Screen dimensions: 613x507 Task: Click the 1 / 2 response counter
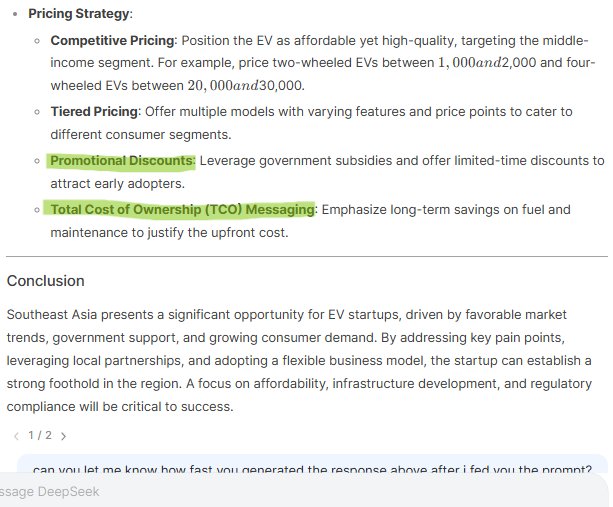39,436
